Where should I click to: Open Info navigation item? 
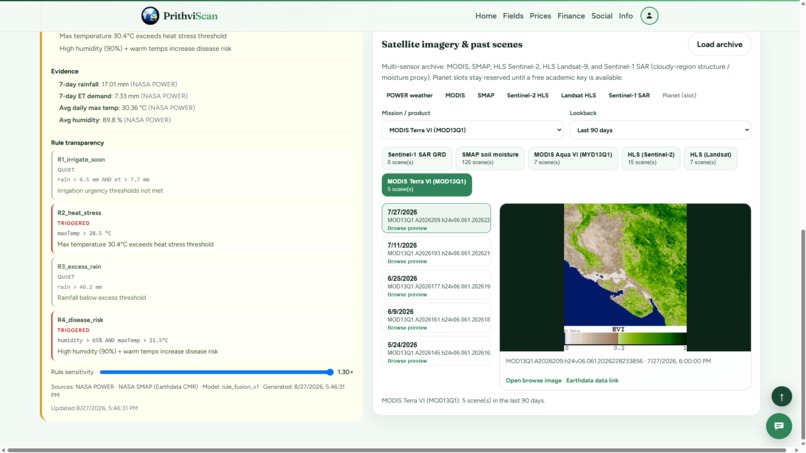click(626, 16)
